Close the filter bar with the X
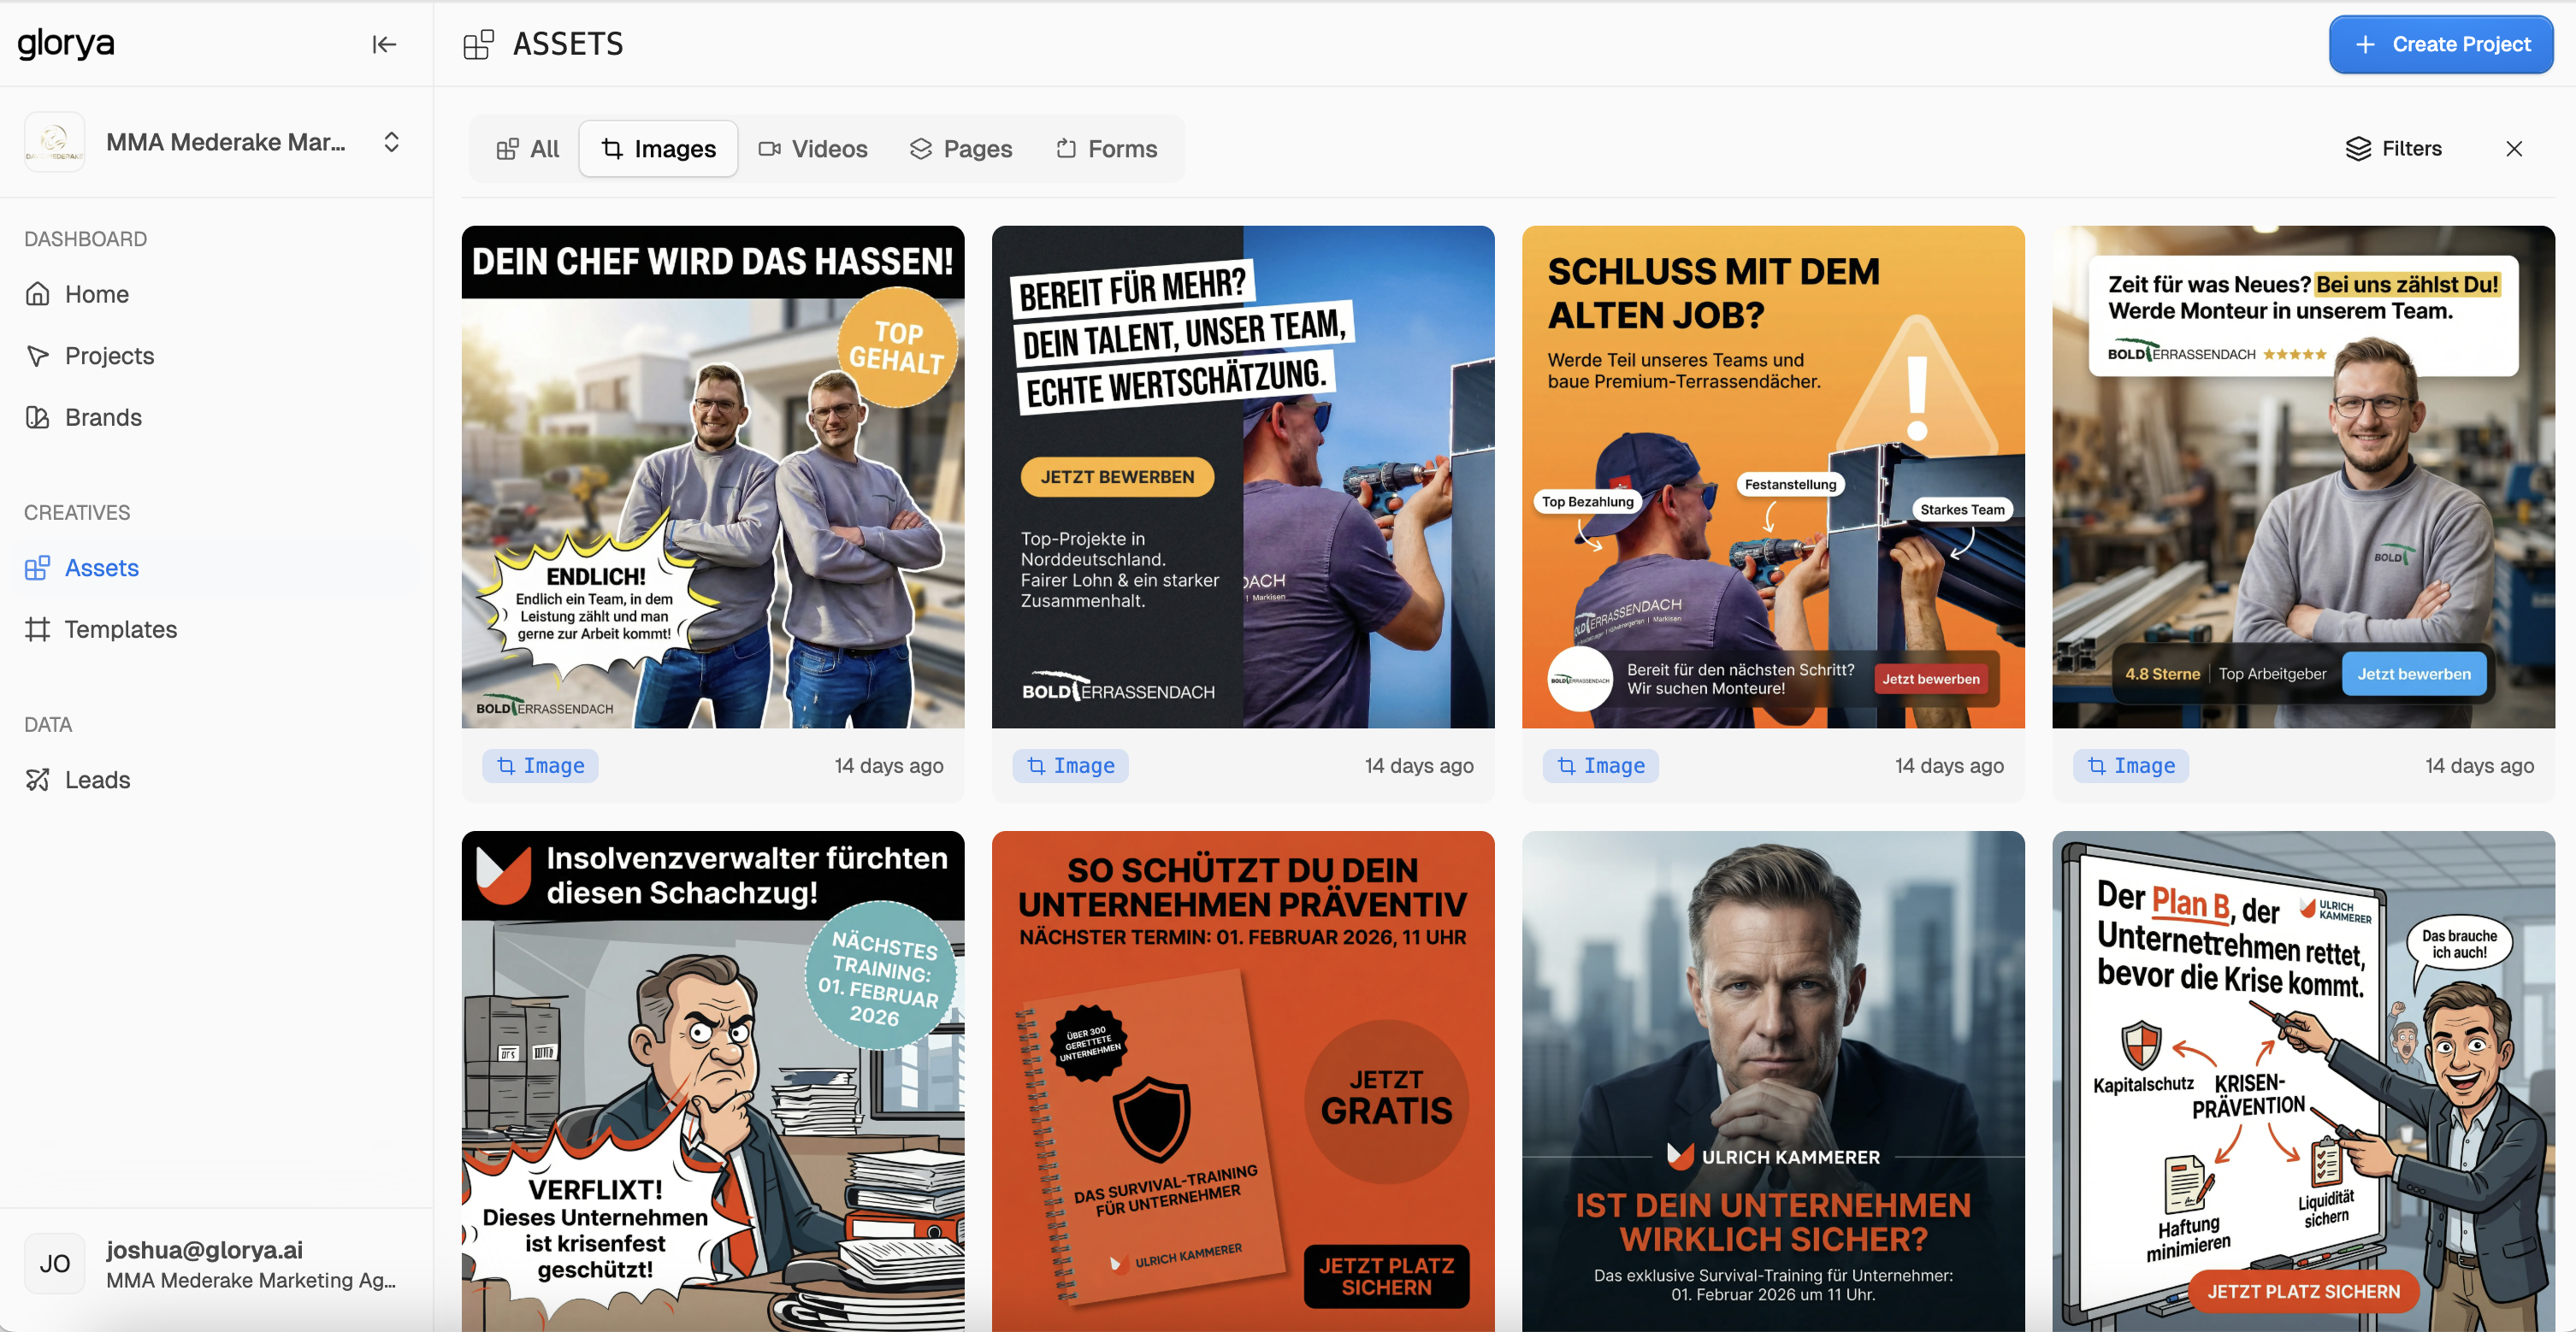Viewport: 2576px width, 1332px height. coord(2513,149)
